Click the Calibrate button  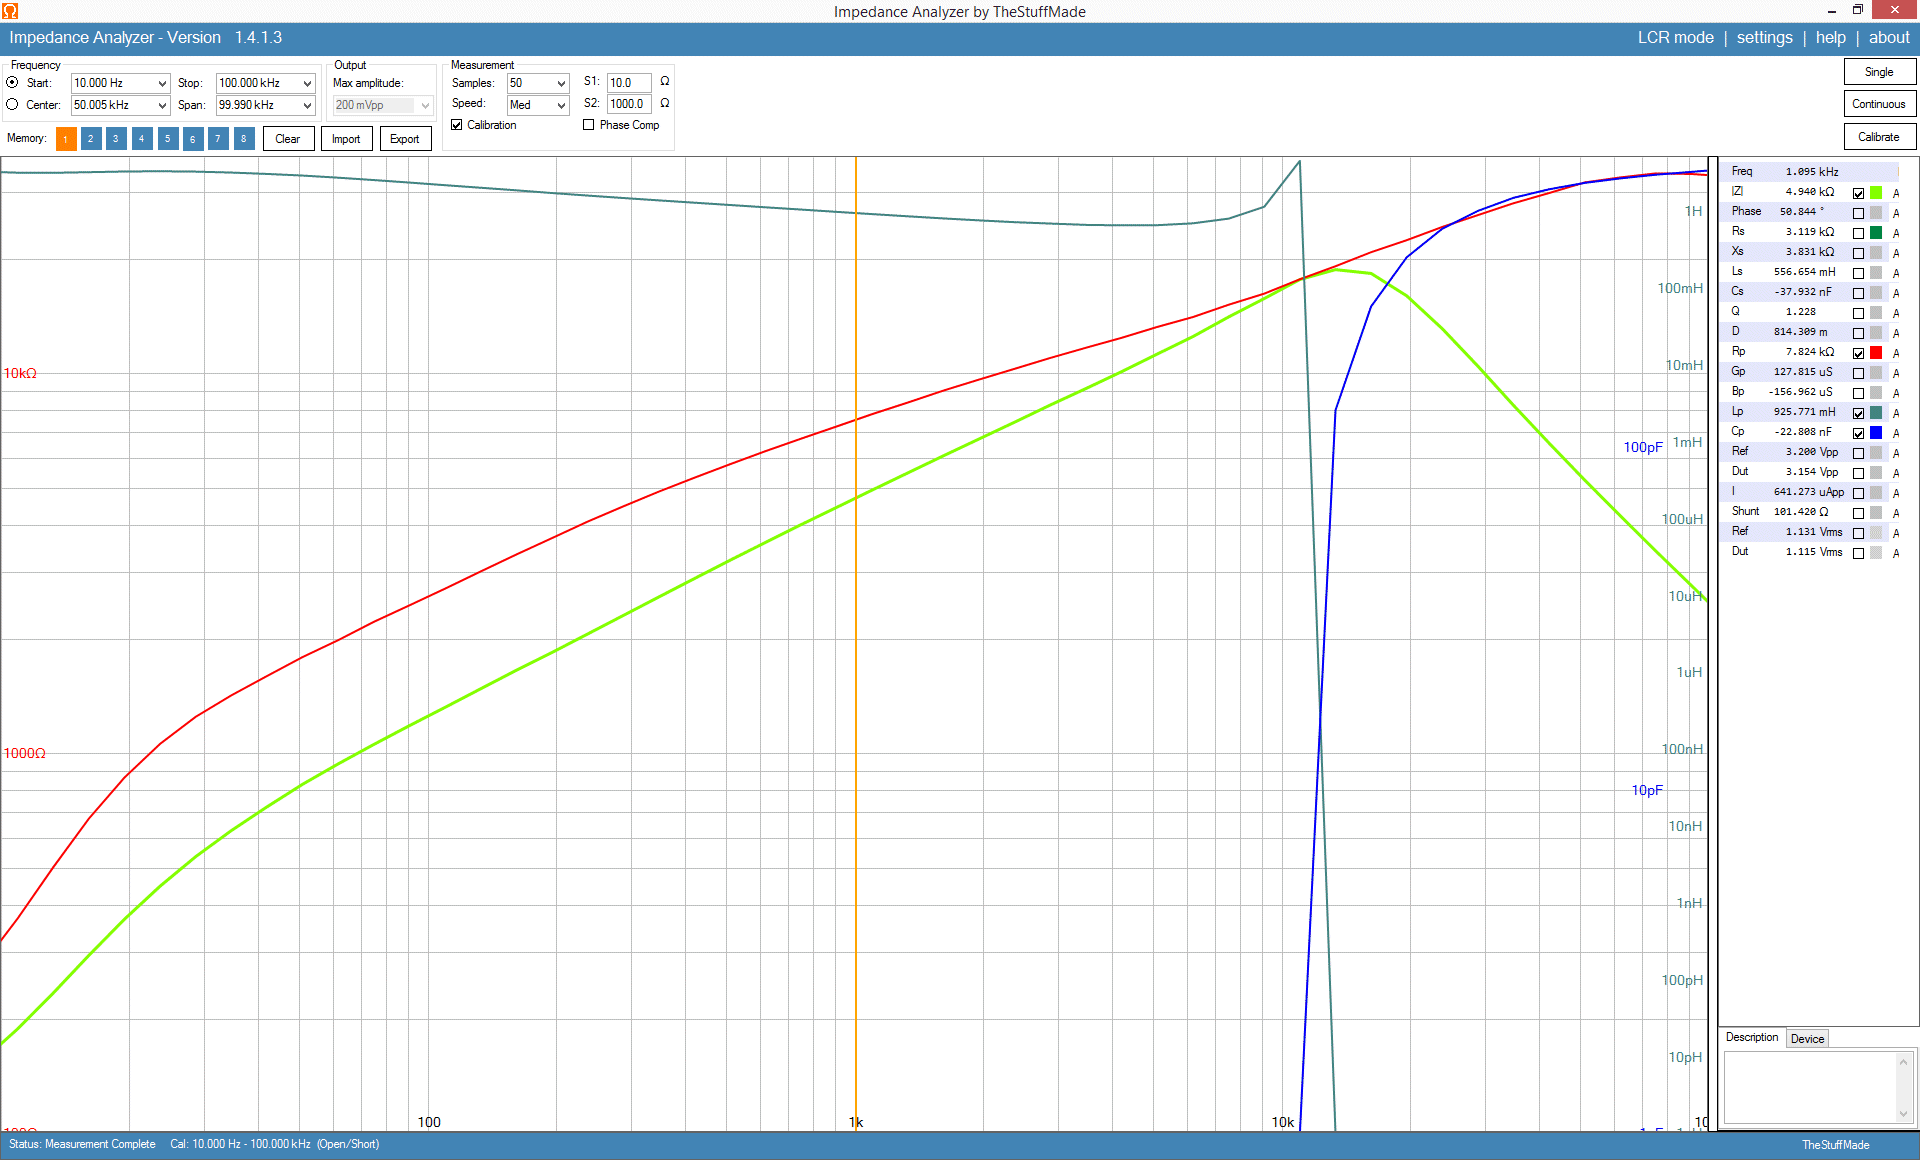[1879, 137]
